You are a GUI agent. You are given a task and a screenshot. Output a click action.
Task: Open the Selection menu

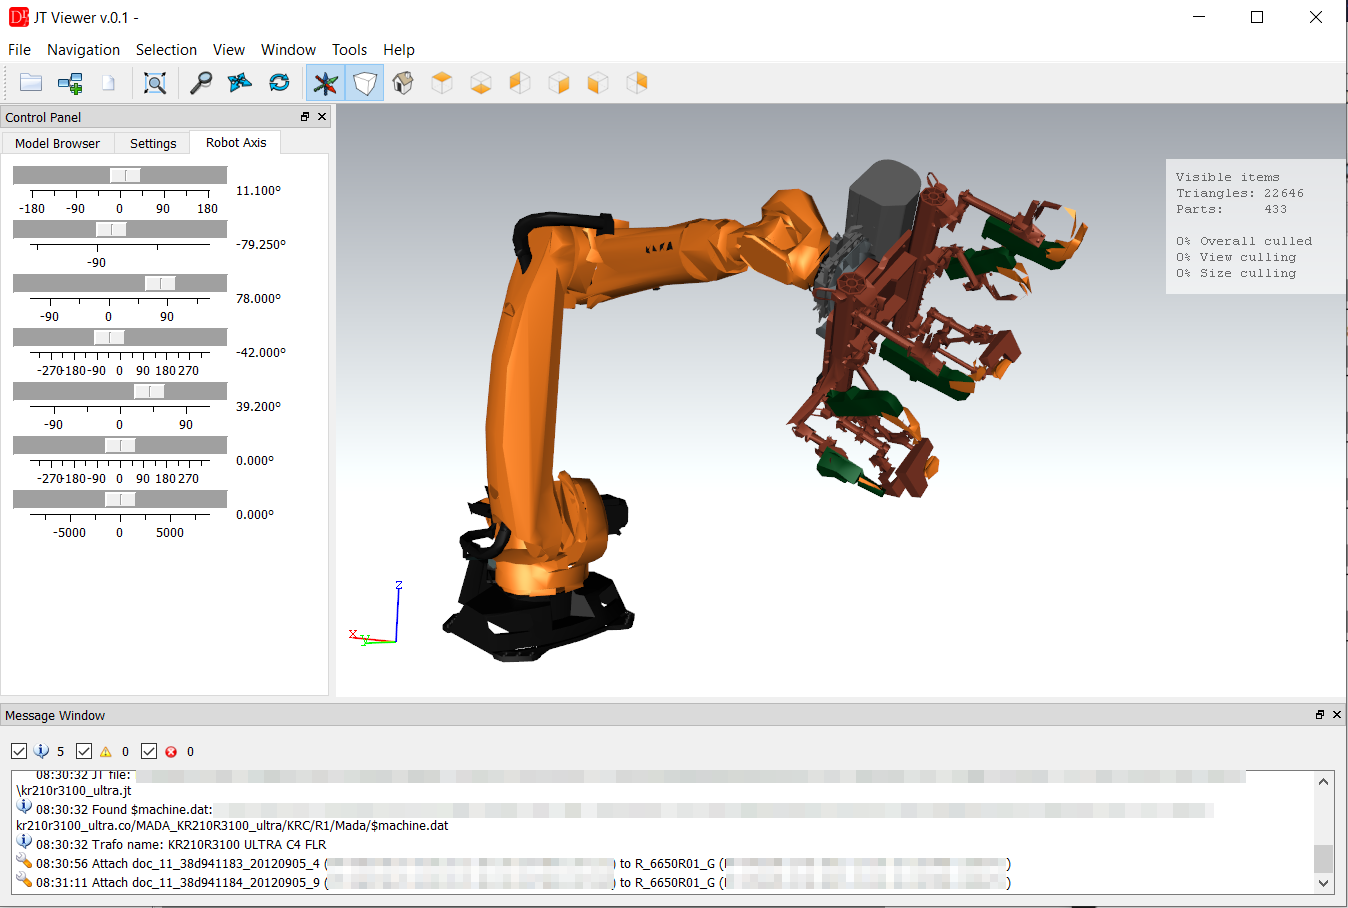click(x=166, y=50)
